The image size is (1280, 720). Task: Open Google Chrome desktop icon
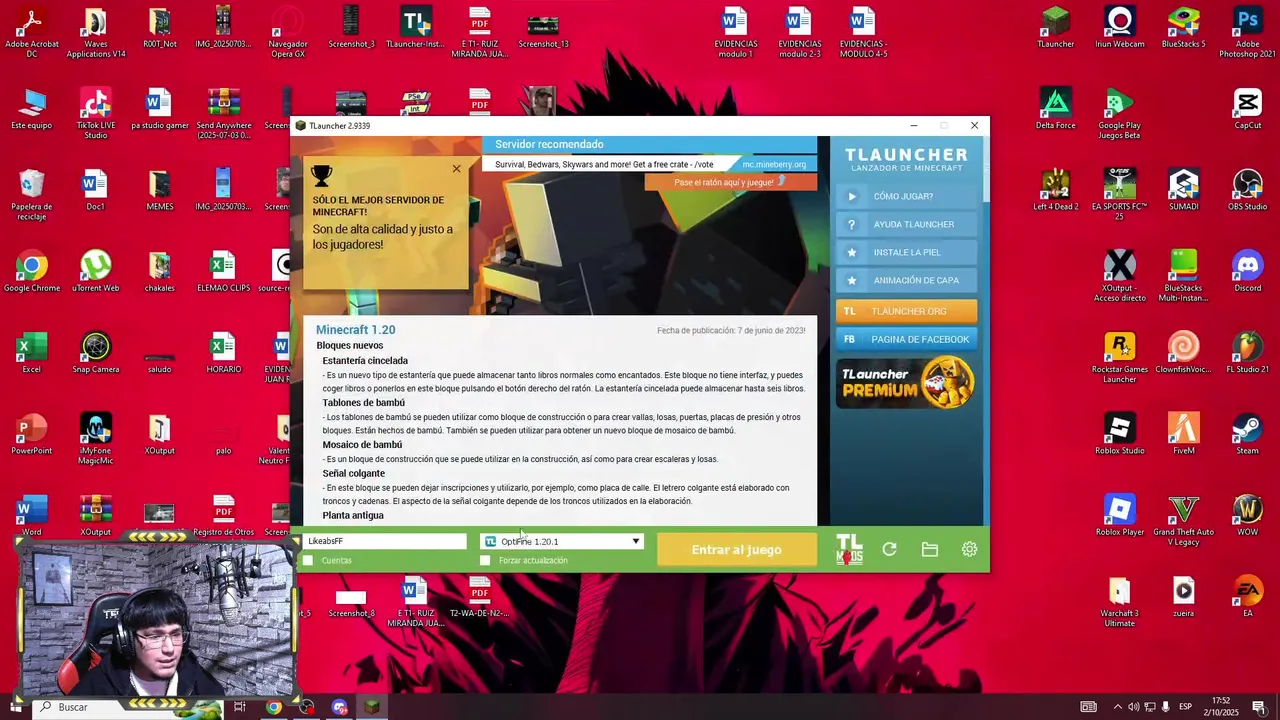point(32,271)
